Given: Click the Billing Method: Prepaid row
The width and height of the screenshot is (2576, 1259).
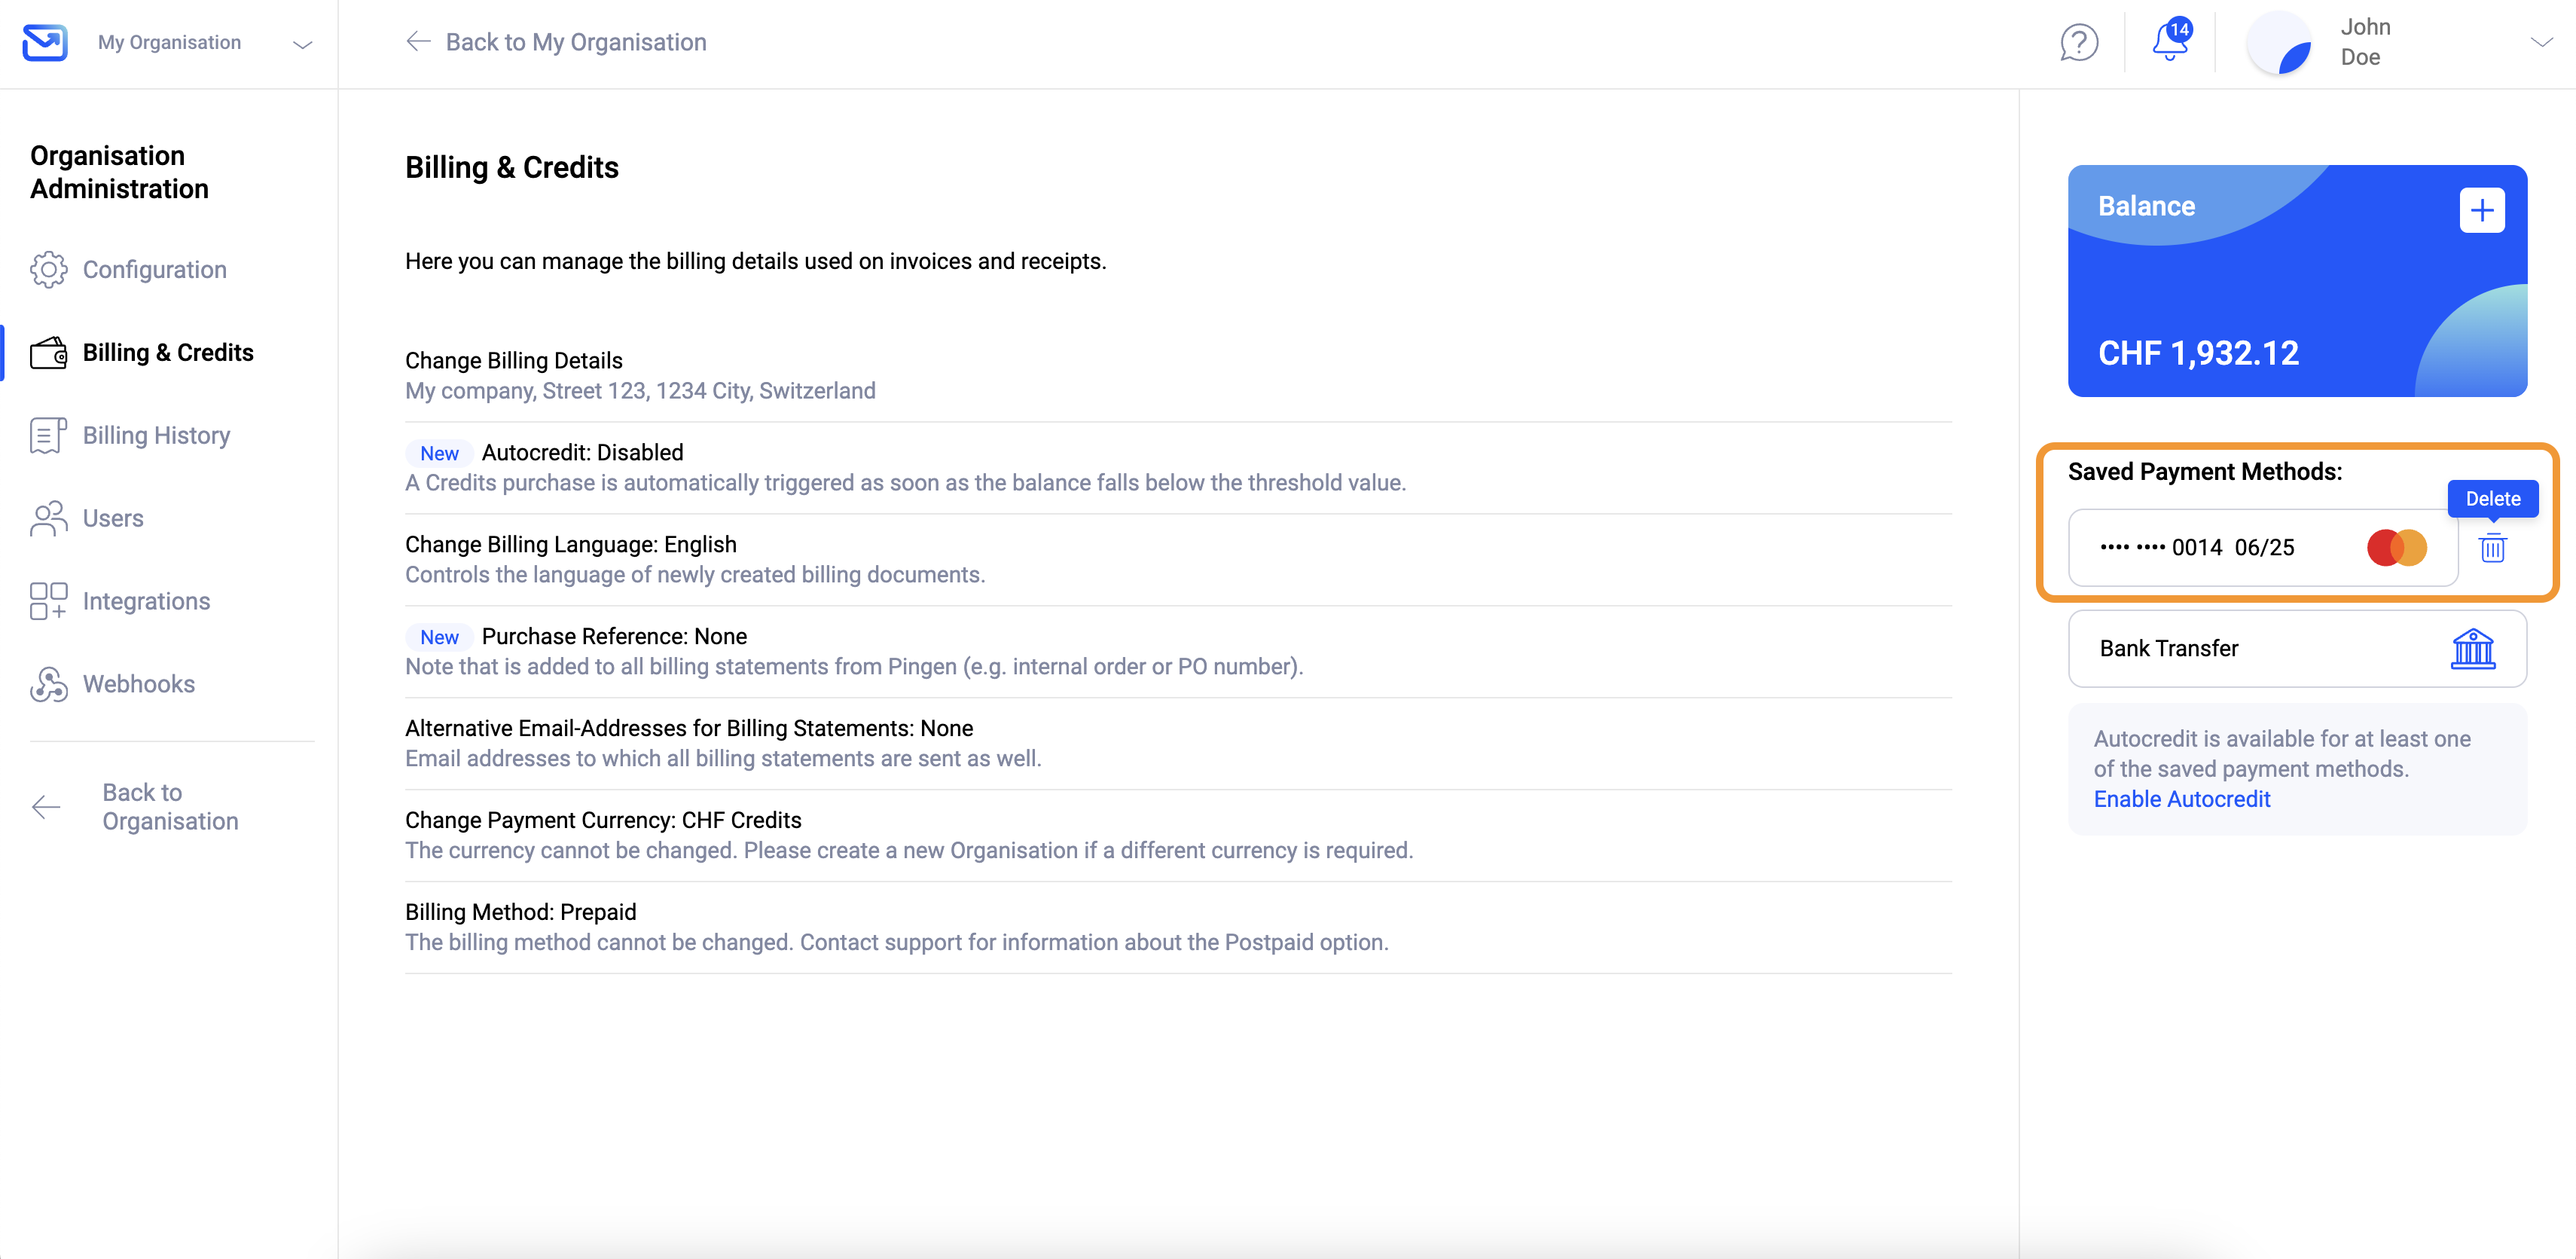Looking at the screenshot, I should click(x=1178, y=928).
